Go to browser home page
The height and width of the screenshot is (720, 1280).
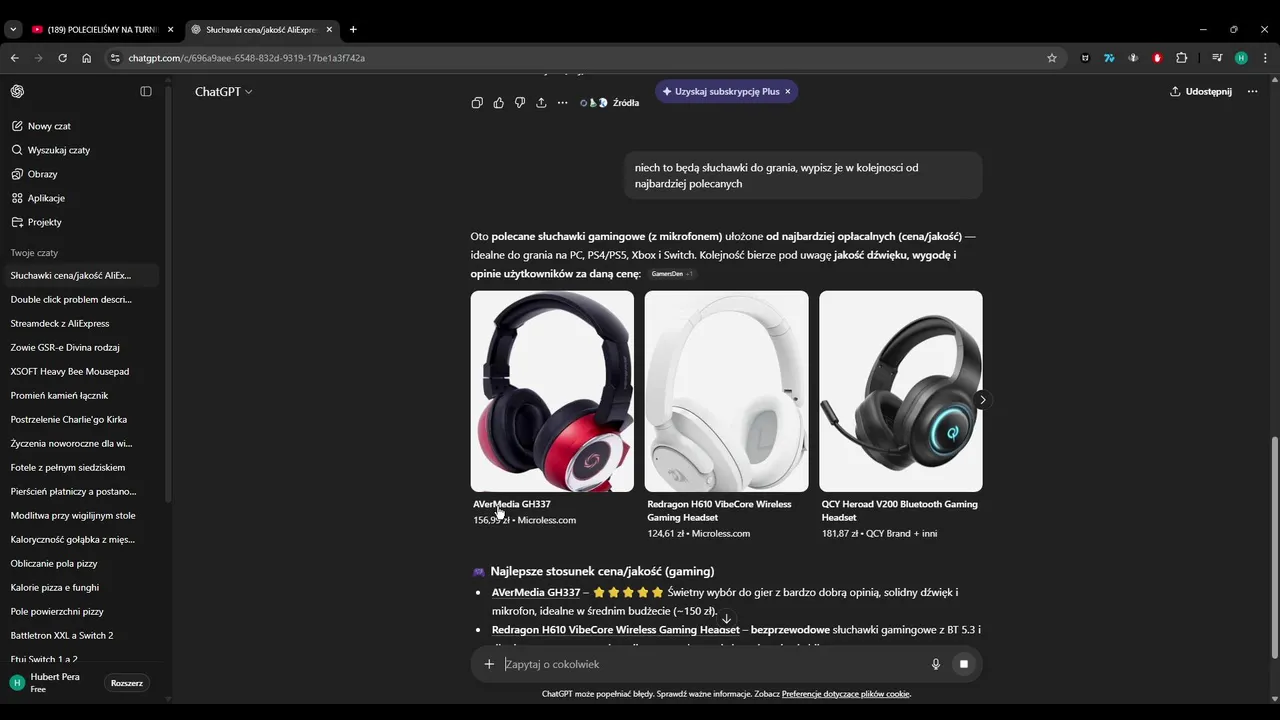[x=87, y=58]
